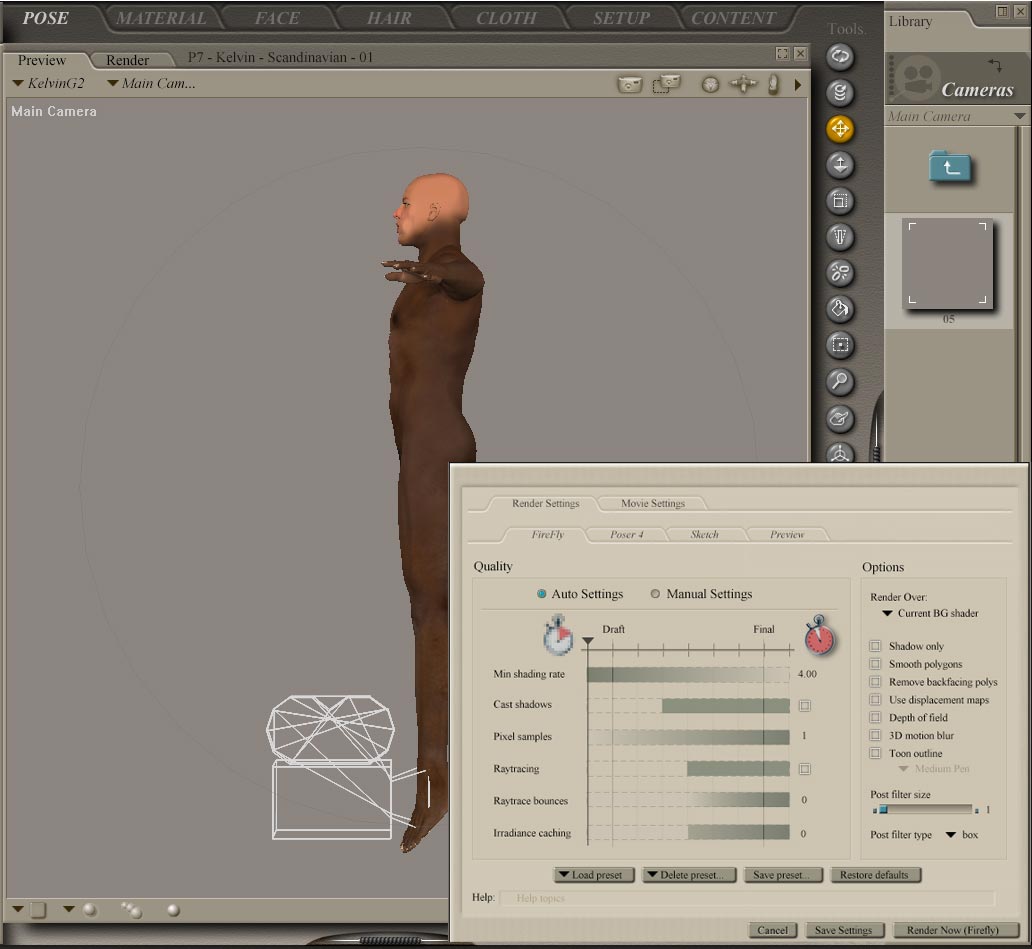Click the camera Render icon in preview
Screen dimensions: 1032x949
click(x=629, y=85)
